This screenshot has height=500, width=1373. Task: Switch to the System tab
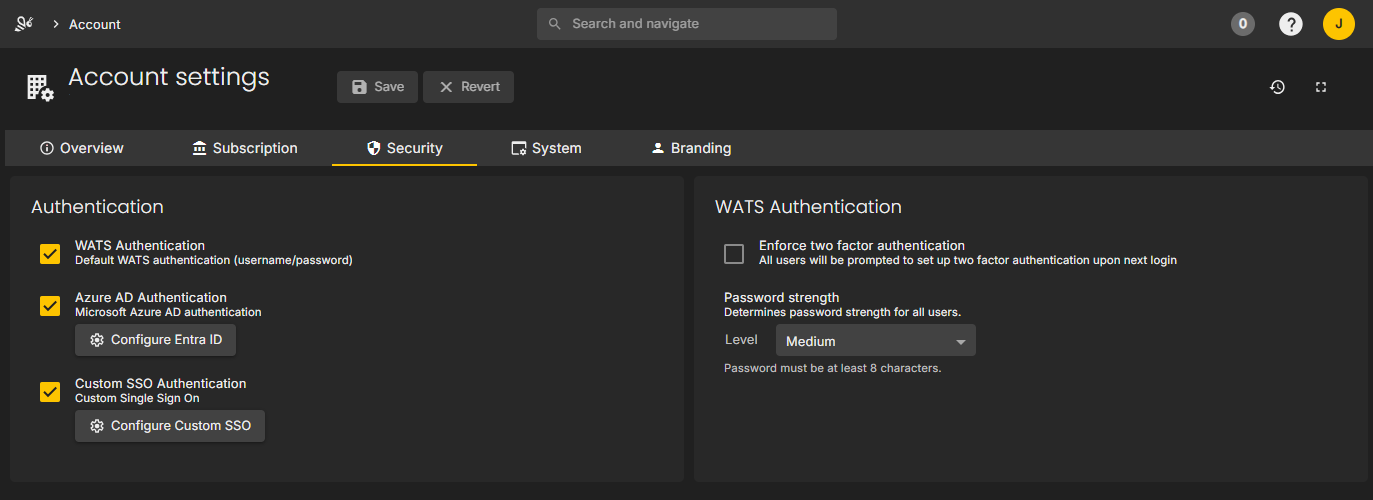click(x=546, y=148)
